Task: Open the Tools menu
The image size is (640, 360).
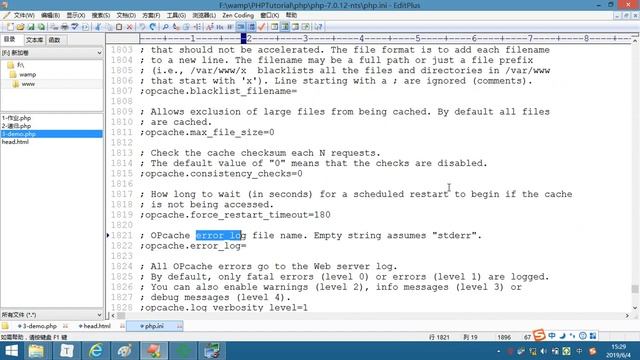Action: 176,15
